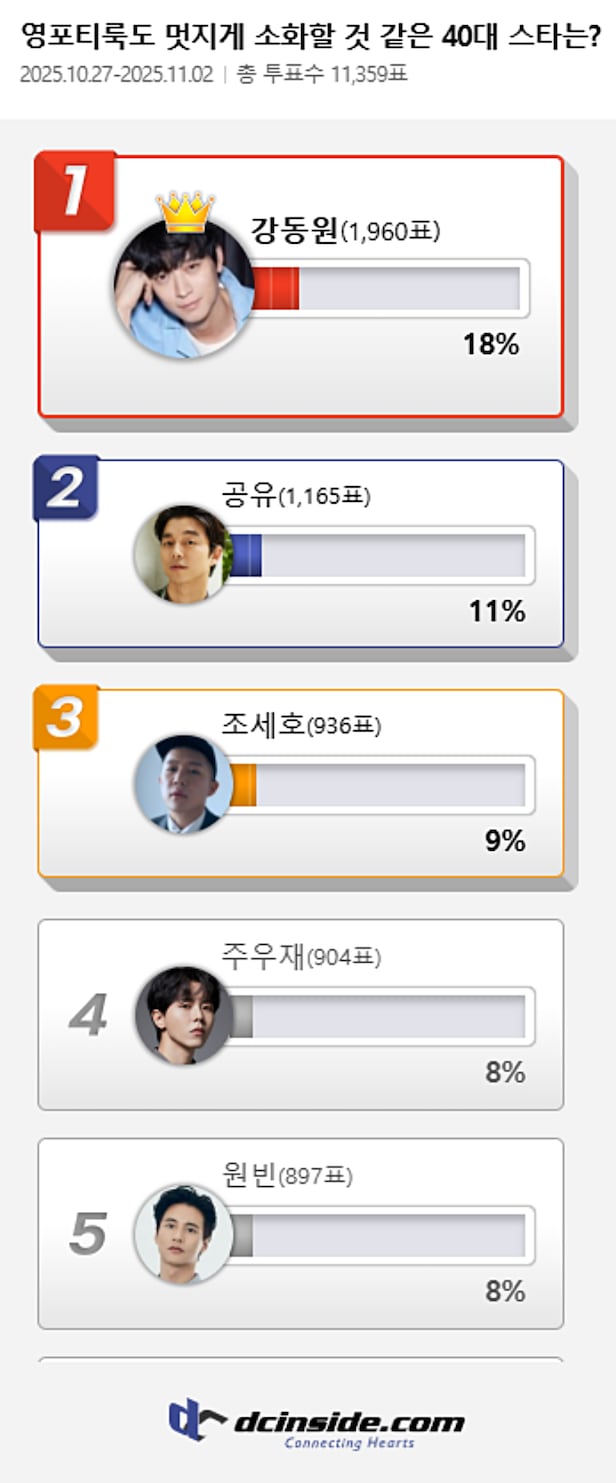This screenshot has height=1483, width=616.
Task: Click the blue rank 2 badge
Action: (x=66, y=487)
